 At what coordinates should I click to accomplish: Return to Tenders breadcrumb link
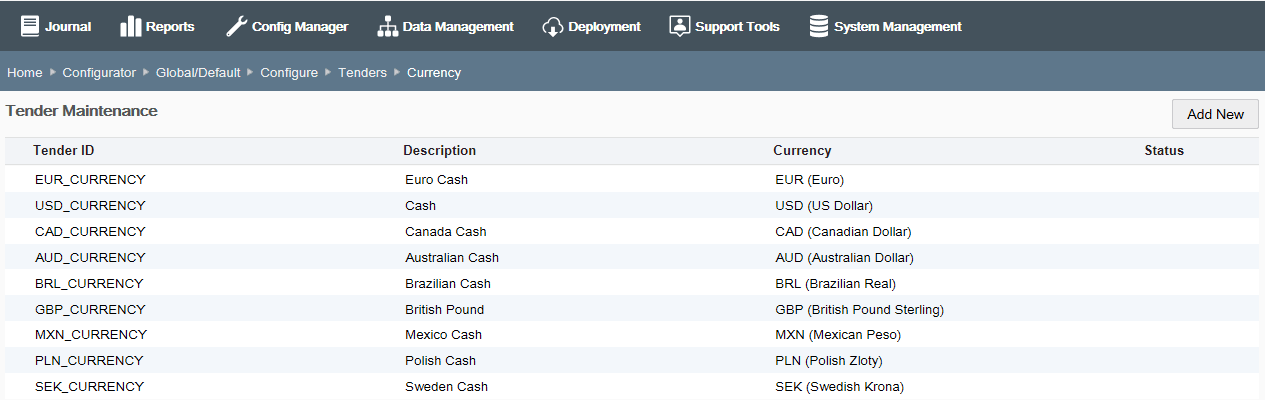[362, 73]
